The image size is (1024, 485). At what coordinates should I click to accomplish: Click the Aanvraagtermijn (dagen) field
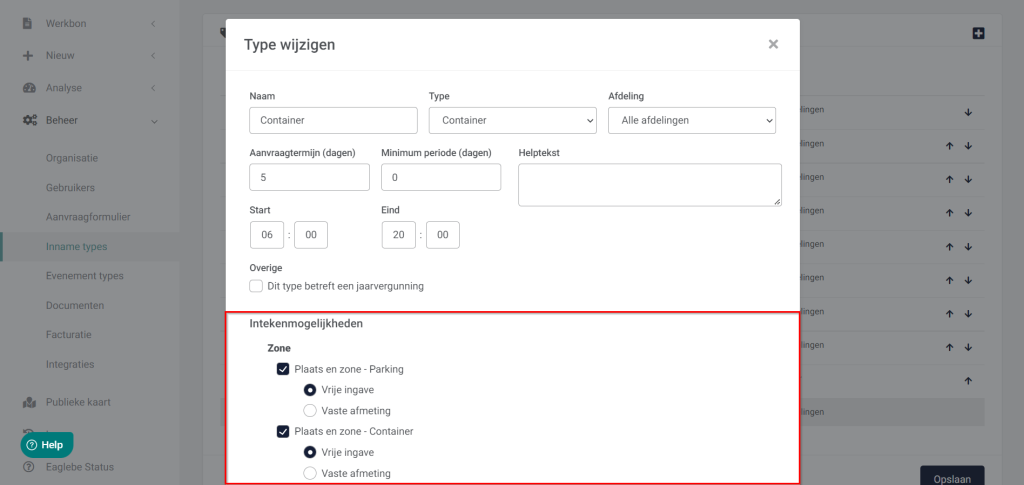click(x=310, y=177)
